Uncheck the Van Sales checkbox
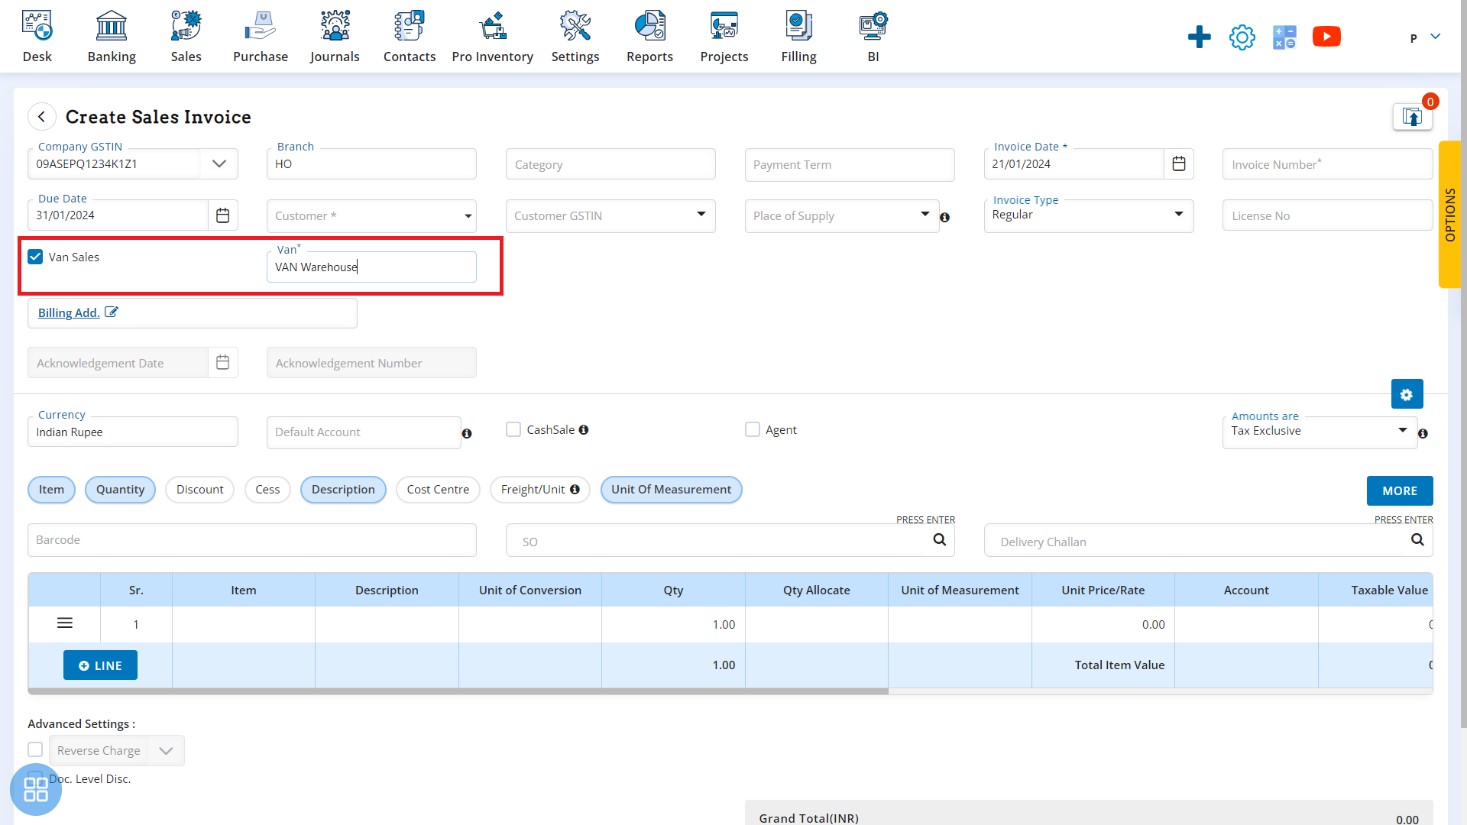Image resolution: width=1467 pixels, height=825 pixels. coord(35,256)
